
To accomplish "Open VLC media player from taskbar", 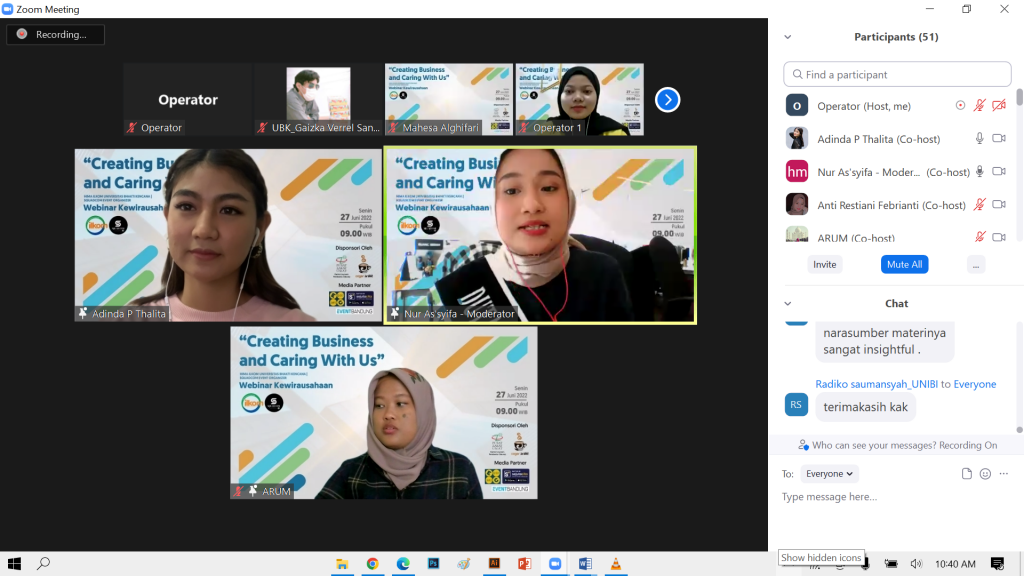I will tap(616, 564).
